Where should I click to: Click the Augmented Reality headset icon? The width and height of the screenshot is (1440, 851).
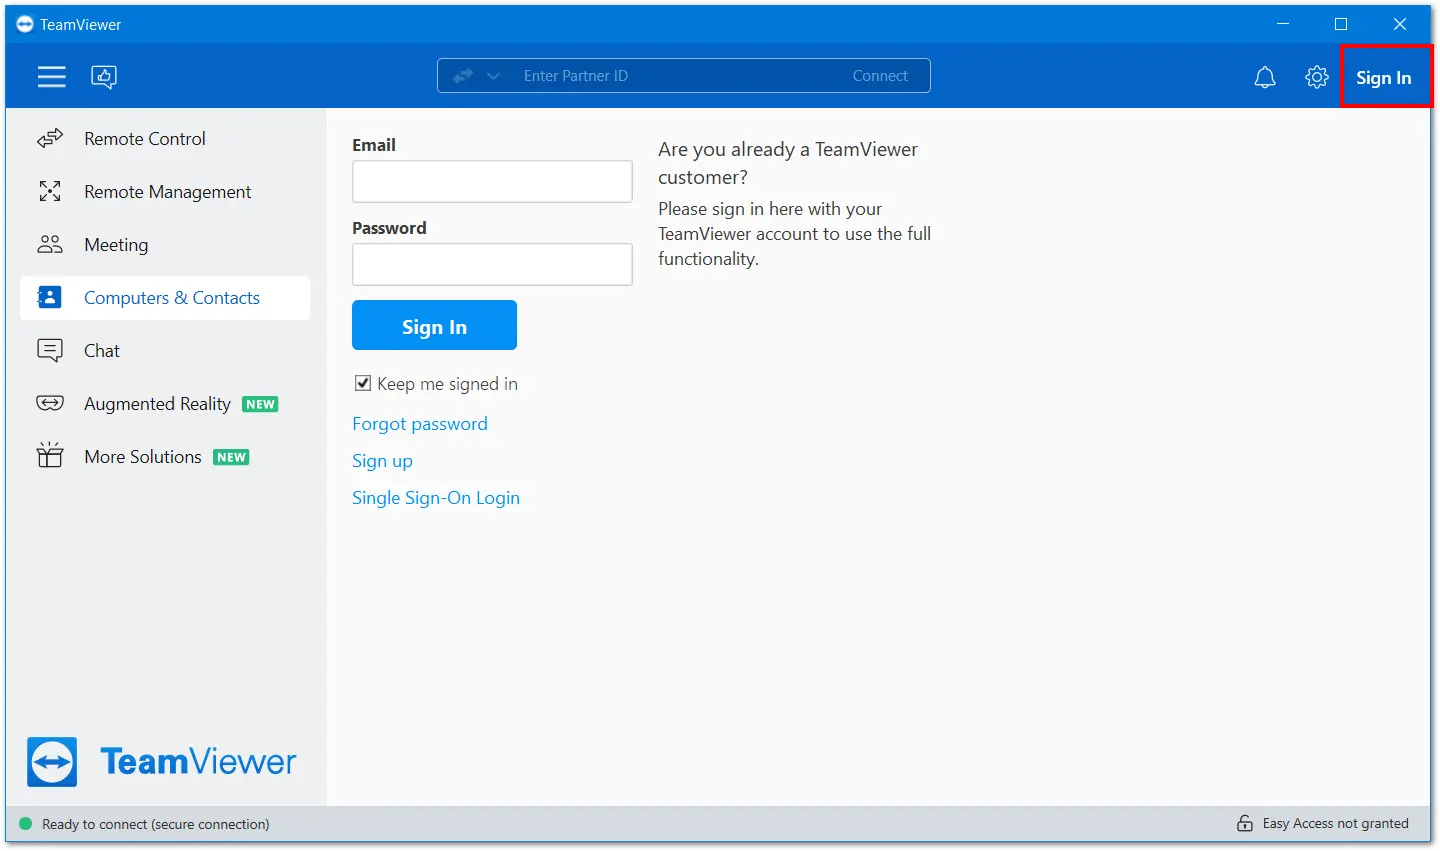[x=50, y=404]
